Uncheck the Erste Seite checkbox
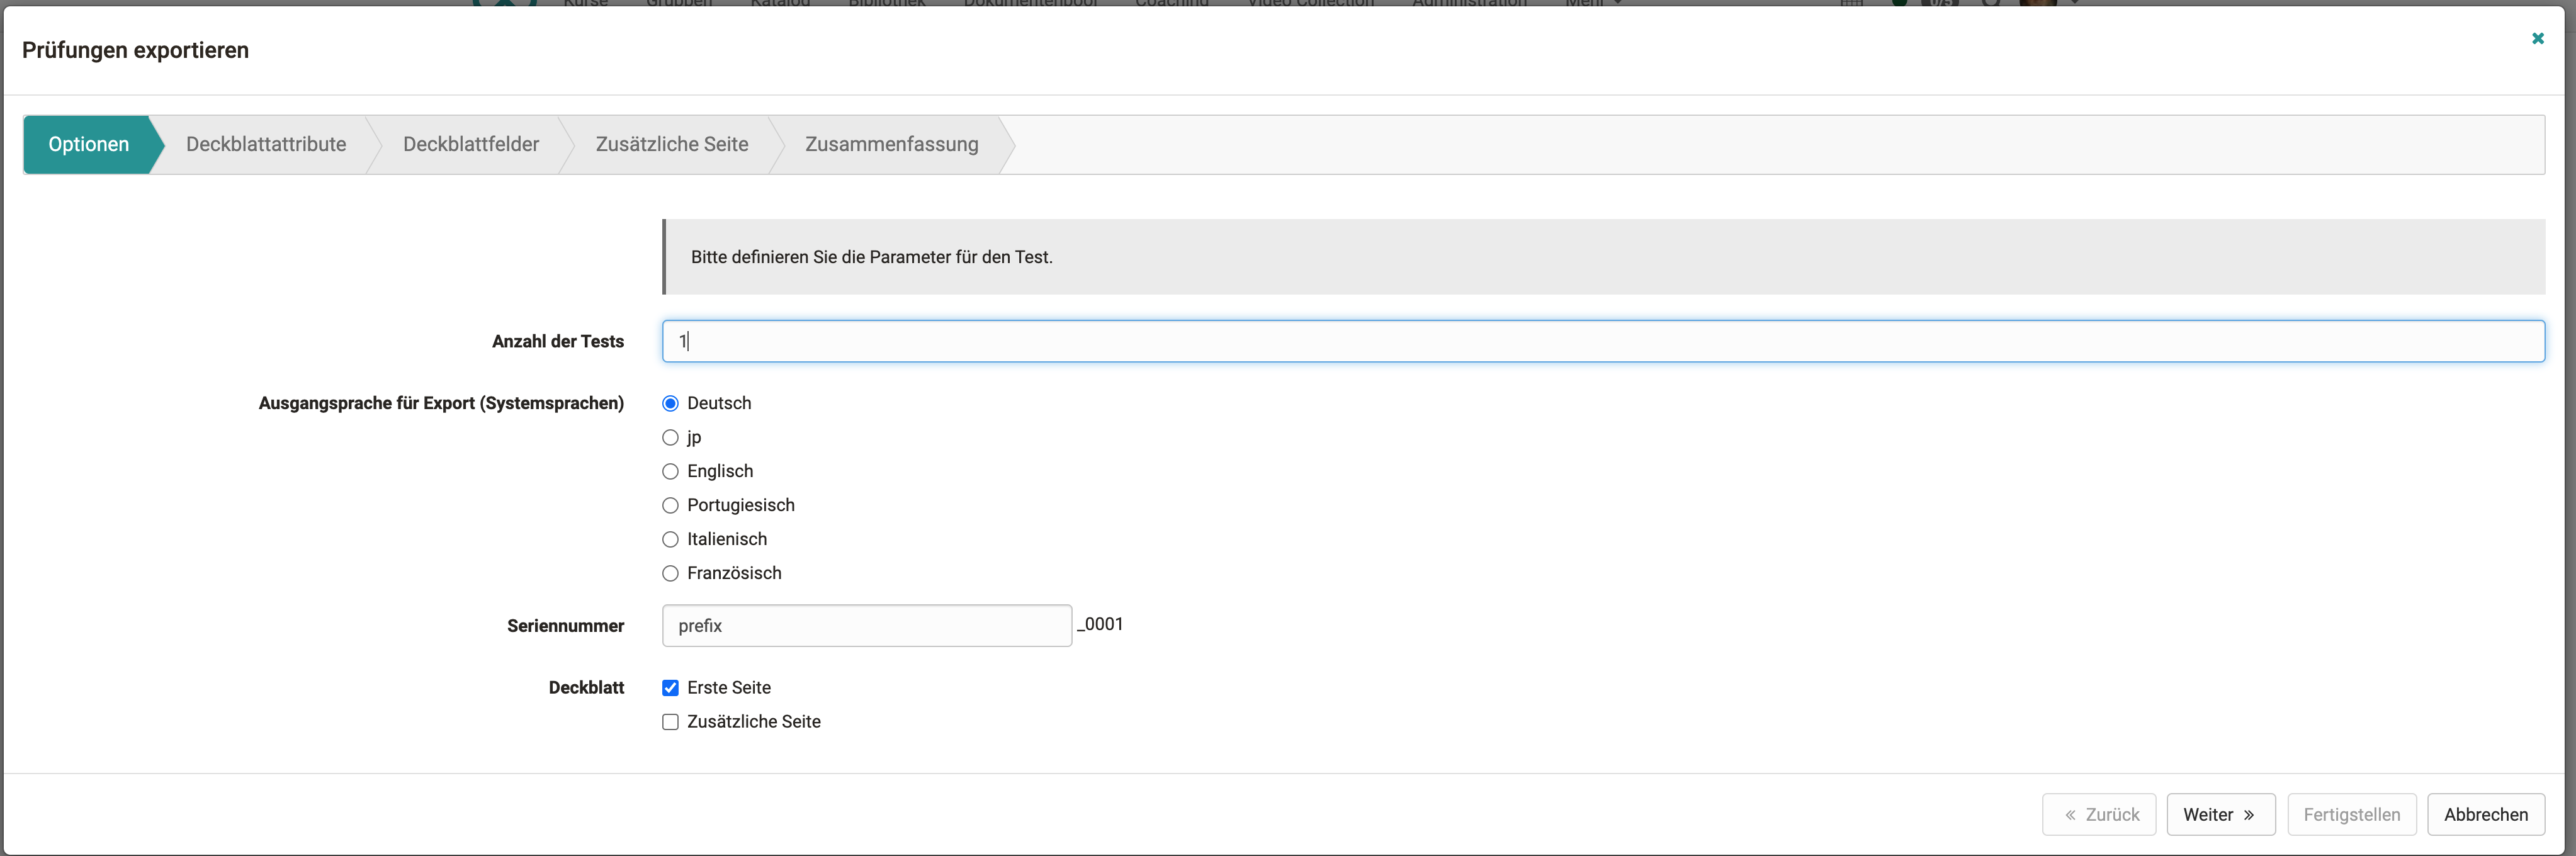This screenshot has height=856, width=2576. tap(670, 687)
